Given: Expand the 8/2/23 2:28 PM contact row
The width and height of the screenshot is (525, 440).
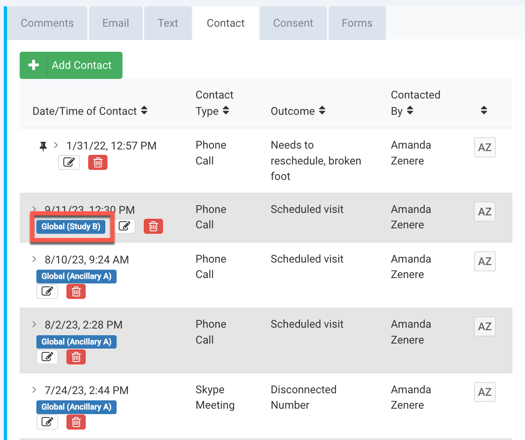Looking at the screenshot, I should pyautogui.click(x=34, y=324).
